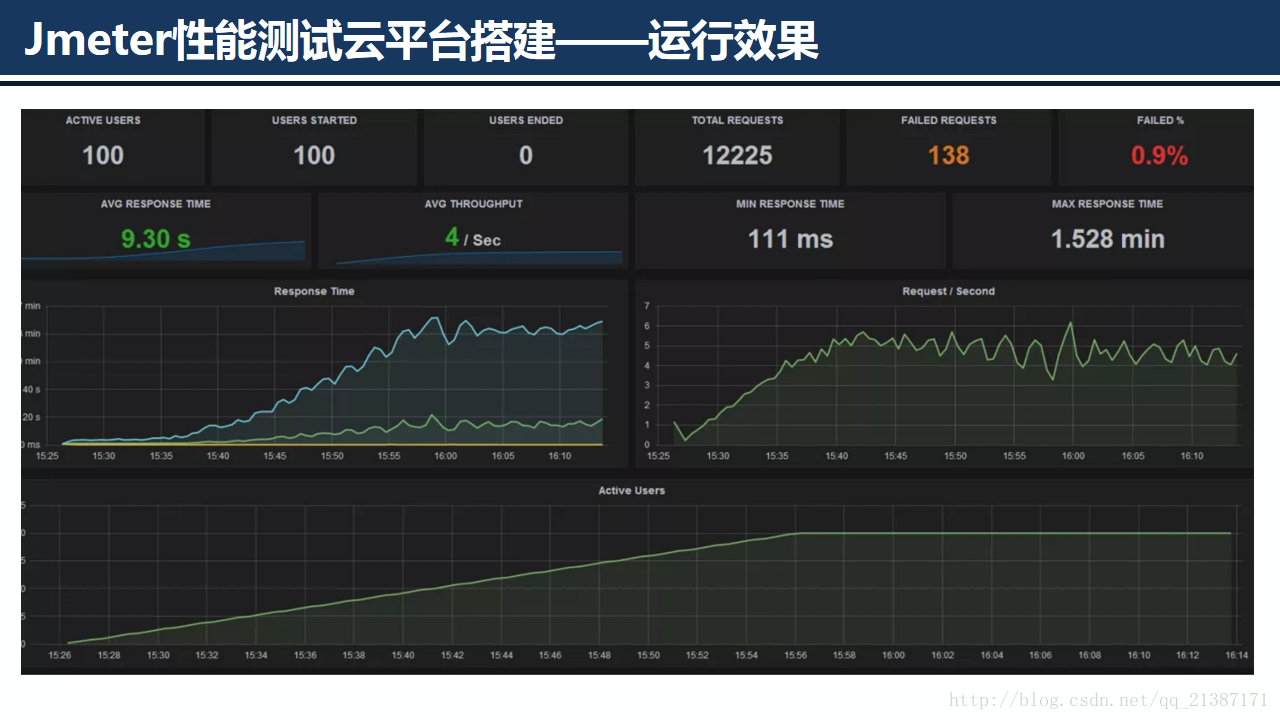The height and width of the screenshot is (720, 1280).
Task: Select the 111 ms value
Action: coord(790,239)
